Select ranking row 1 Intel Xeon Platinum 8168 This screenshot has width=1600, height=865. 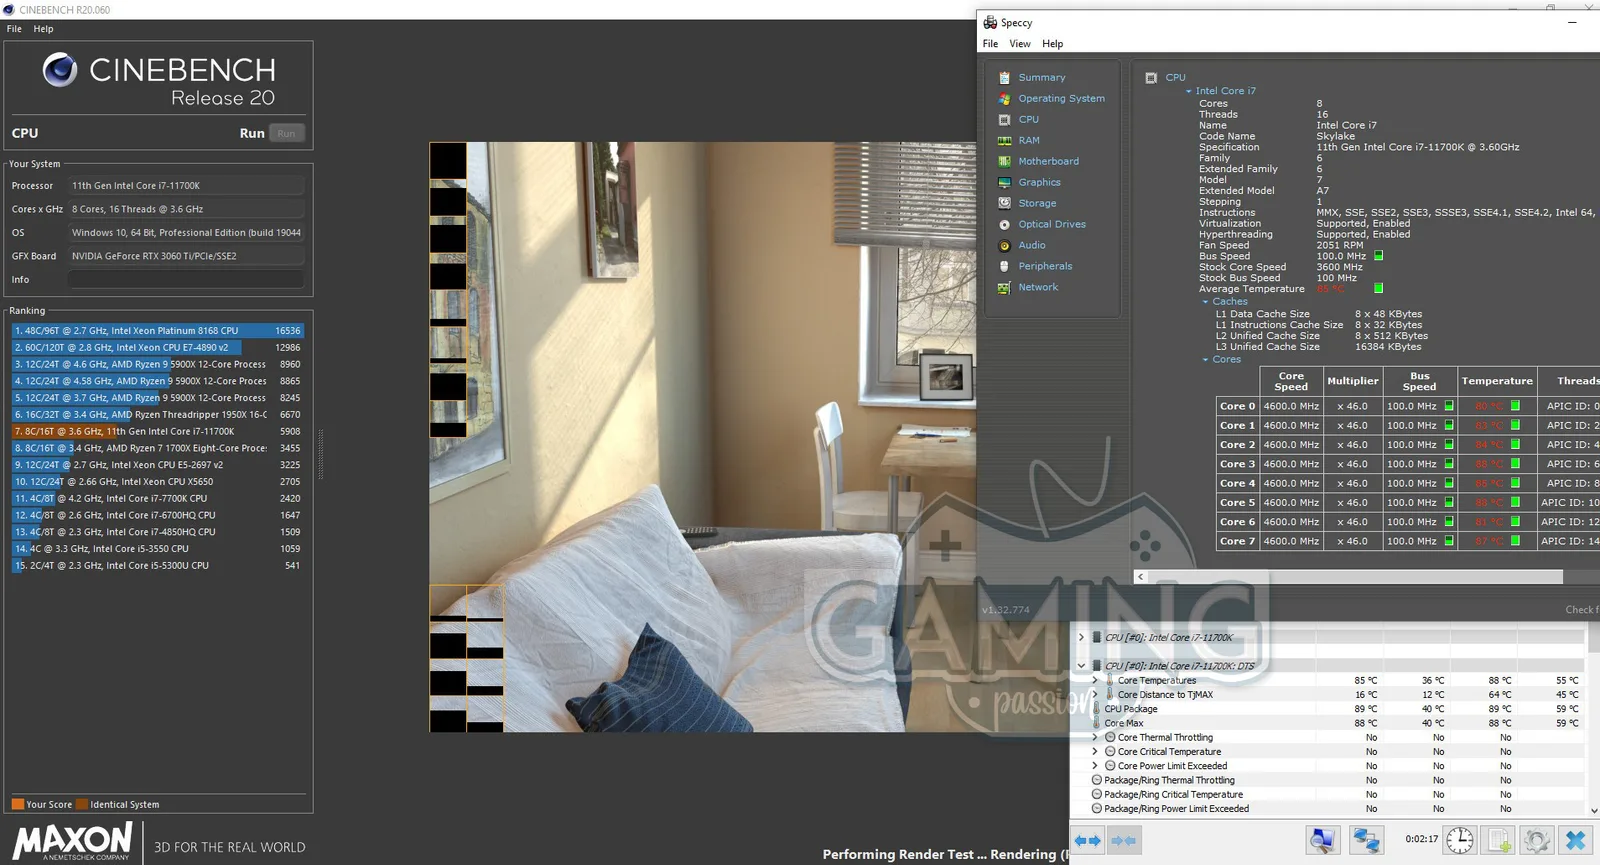tap(158, 331)
